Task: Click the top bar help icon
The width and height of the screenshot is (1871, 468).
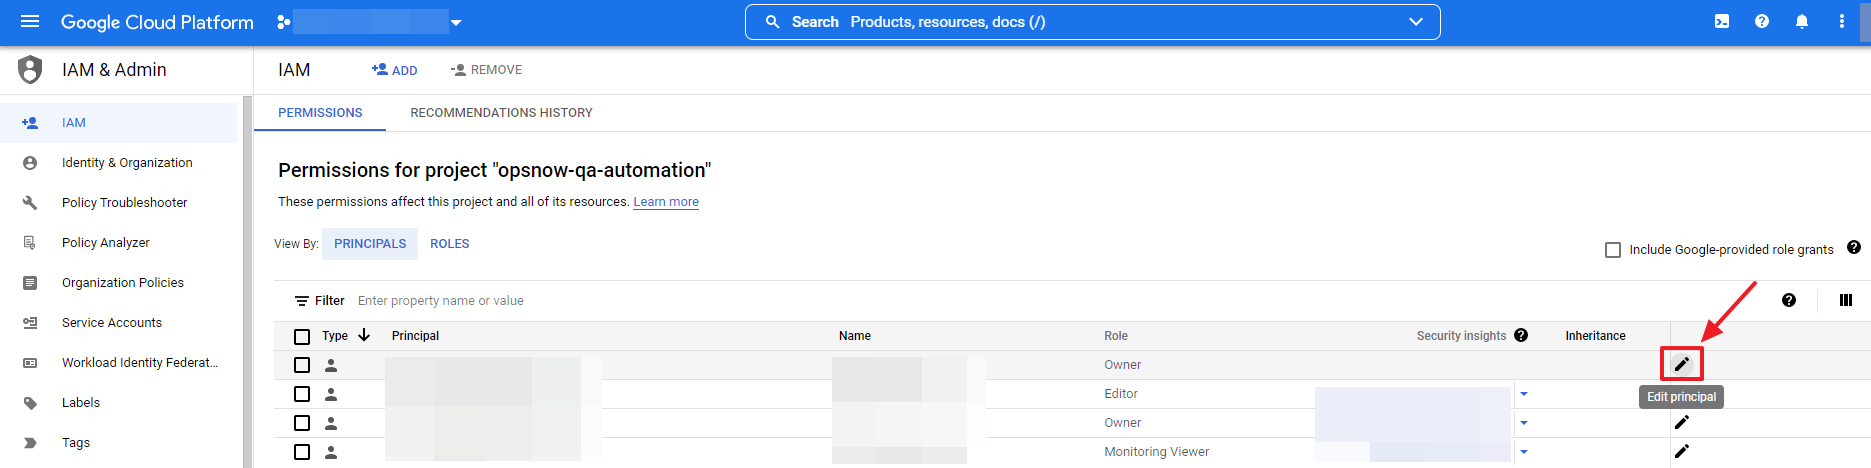Action: tap(1762, 22)
